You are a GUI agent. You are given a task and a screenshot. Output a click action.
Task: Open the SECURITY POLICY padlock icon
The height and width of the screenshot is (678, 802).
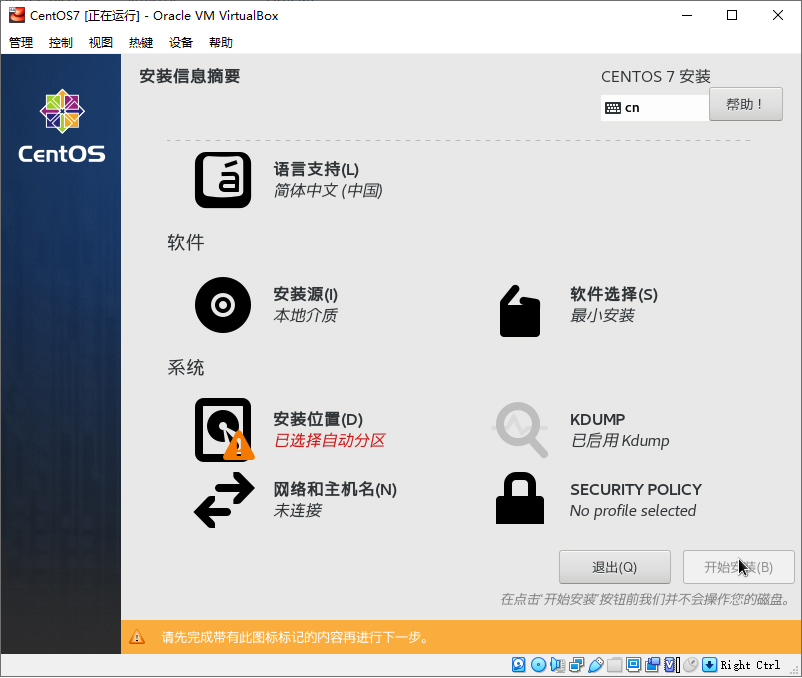(x=519, y=499)
